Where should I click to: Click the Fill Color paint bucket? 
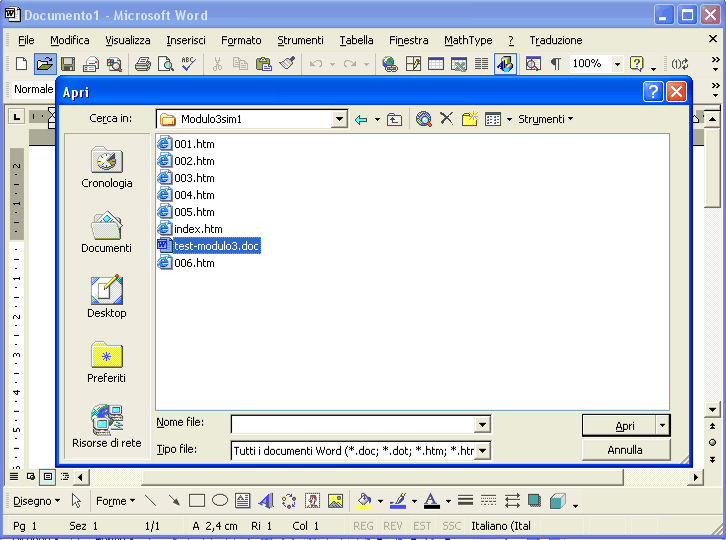click(364, 501)
